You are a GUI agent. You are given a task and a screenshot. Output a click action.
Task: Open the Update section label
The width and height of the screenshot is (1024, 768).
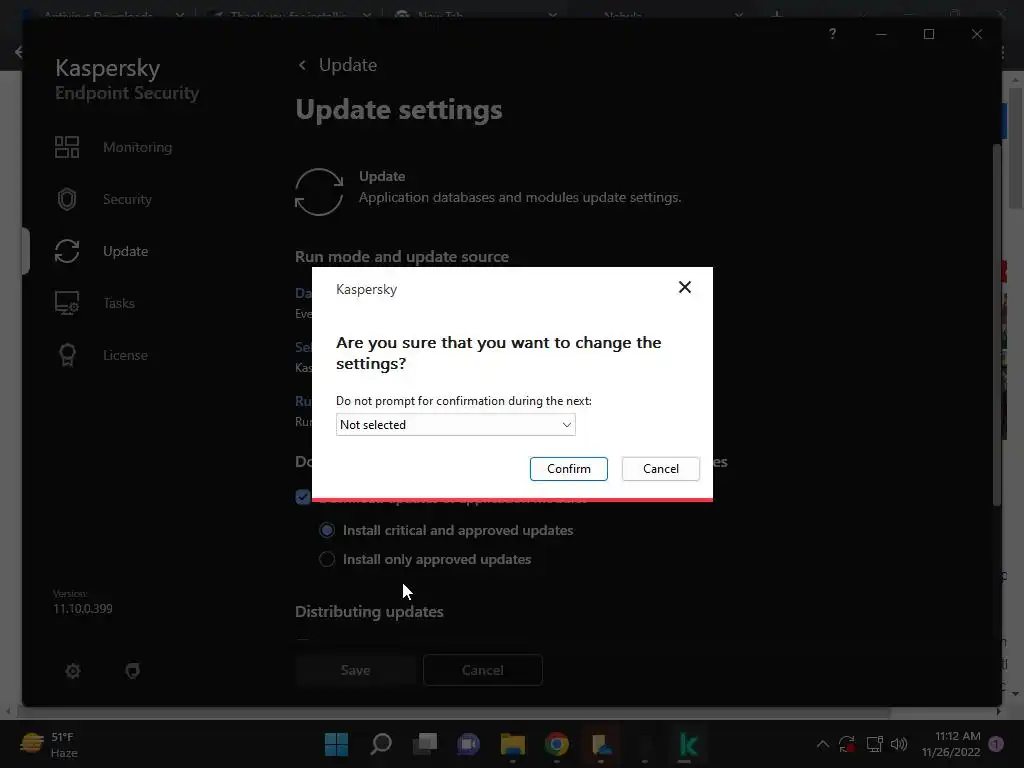pyautogui.click(x=125, y=251)
